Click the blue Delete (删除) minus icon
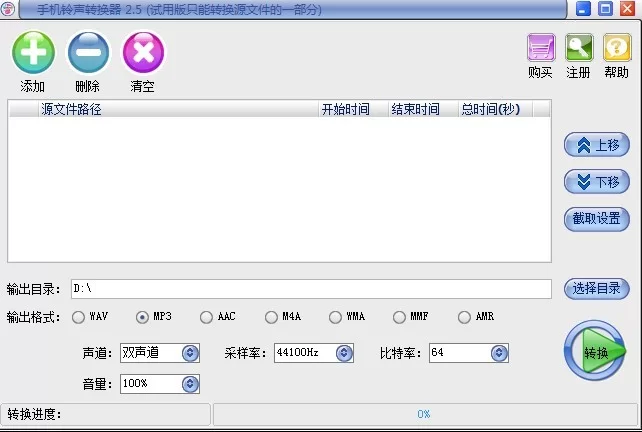The height and width of the screenshot is (432, 642). point(88,52)
